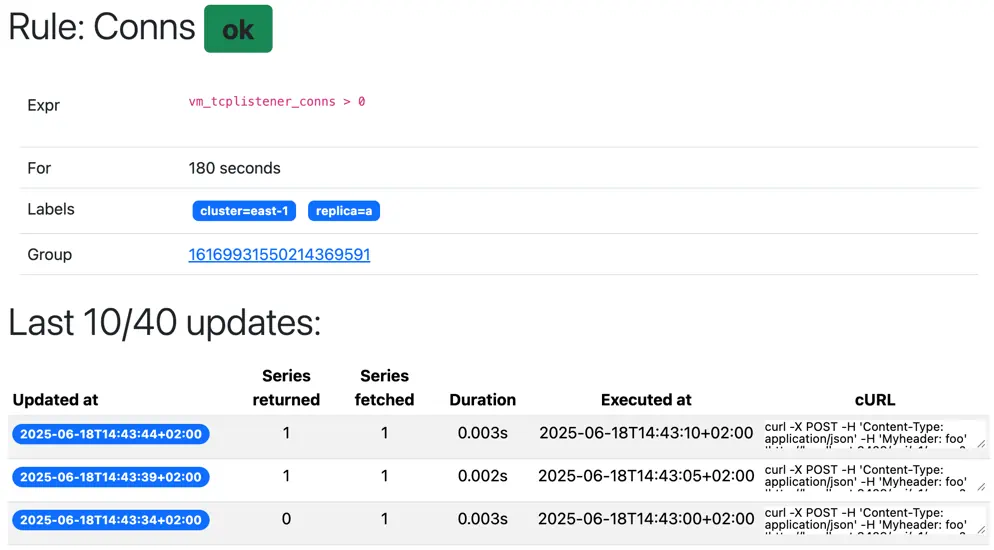994x550 pixels.
Task: Click the 0.002s duration cell
Action: coord(482,477)
